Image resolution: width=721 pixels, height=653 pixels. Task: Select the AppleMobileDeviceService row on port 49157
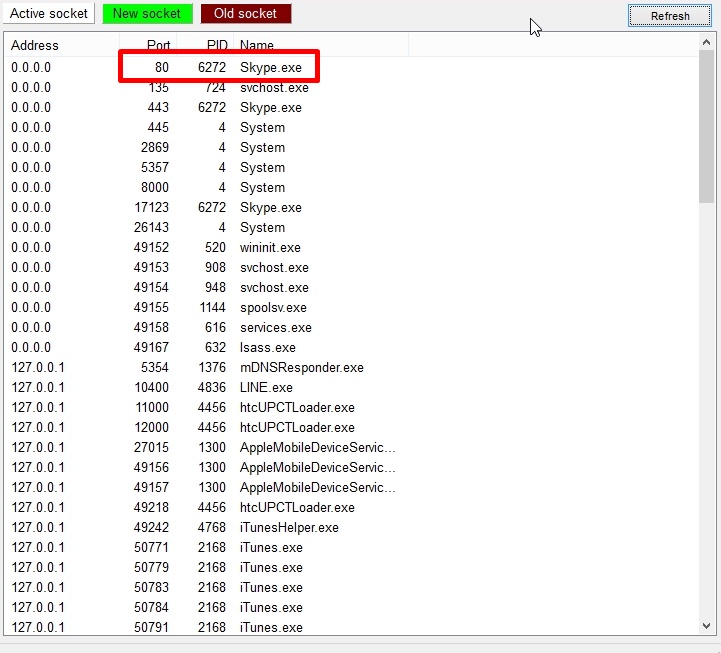pyautogui.click(x=351, y=487)
